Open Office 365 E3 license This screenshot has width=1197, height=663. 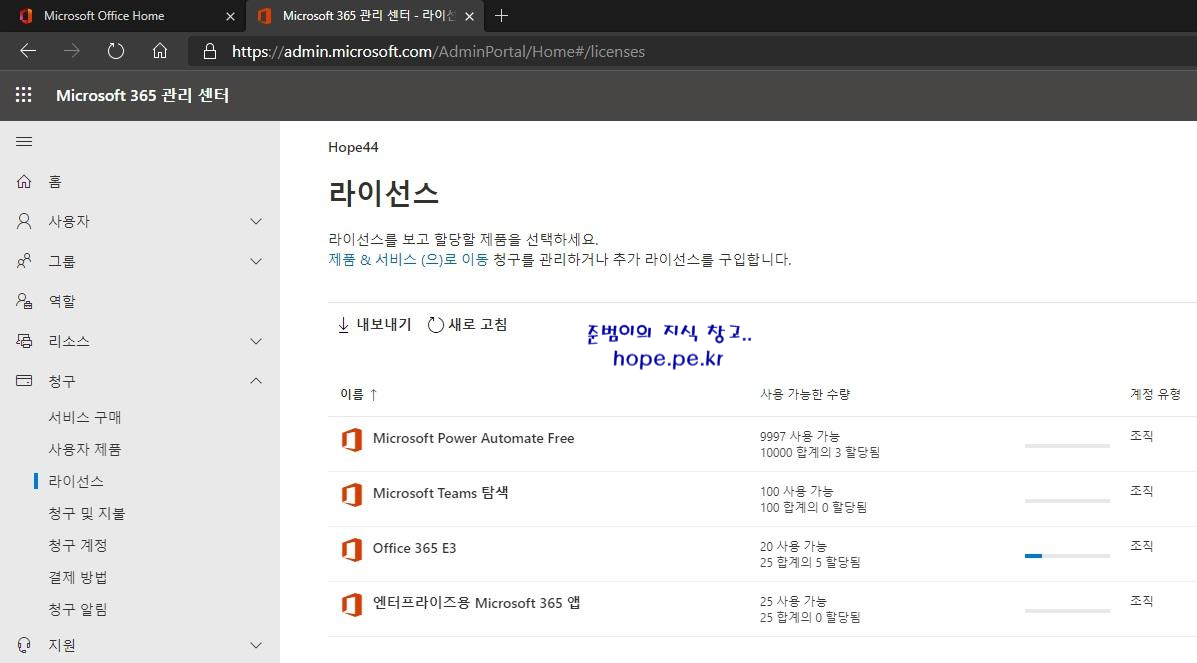pyautogui.click(x=415, y=548)
